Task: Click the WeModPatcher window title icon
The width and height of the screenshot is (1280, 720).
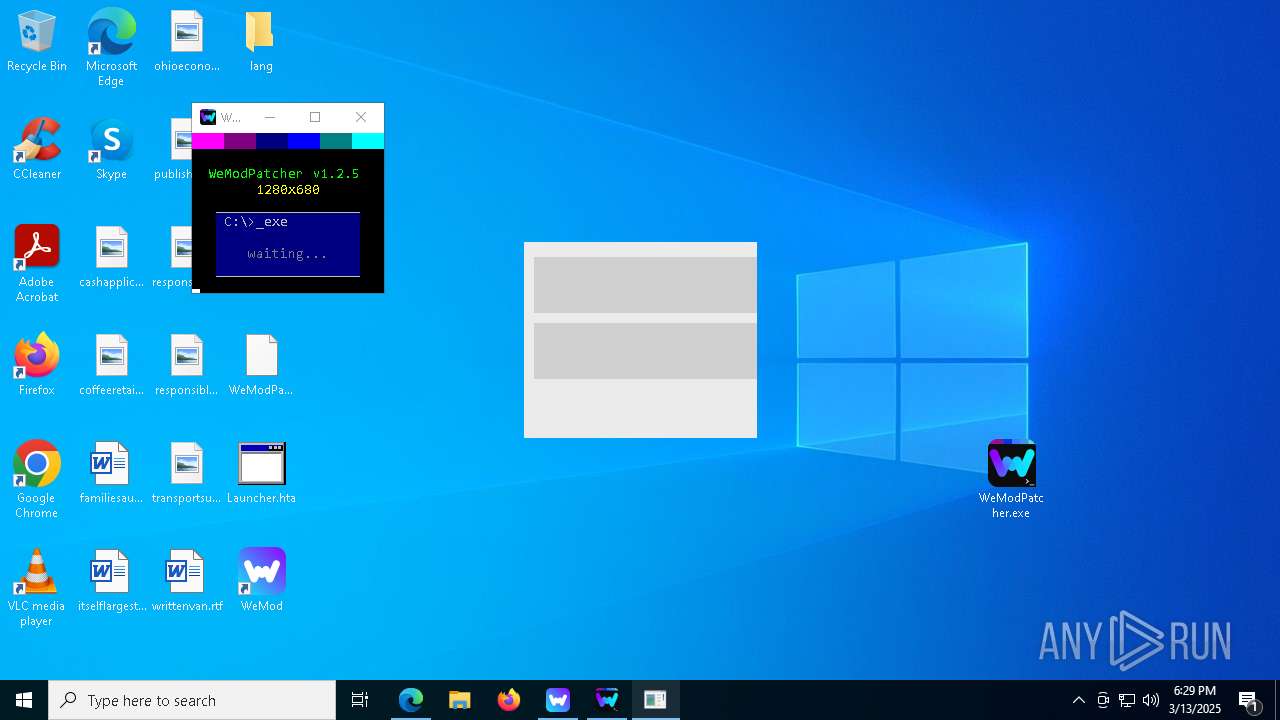Action: click(x=208, y=117)
